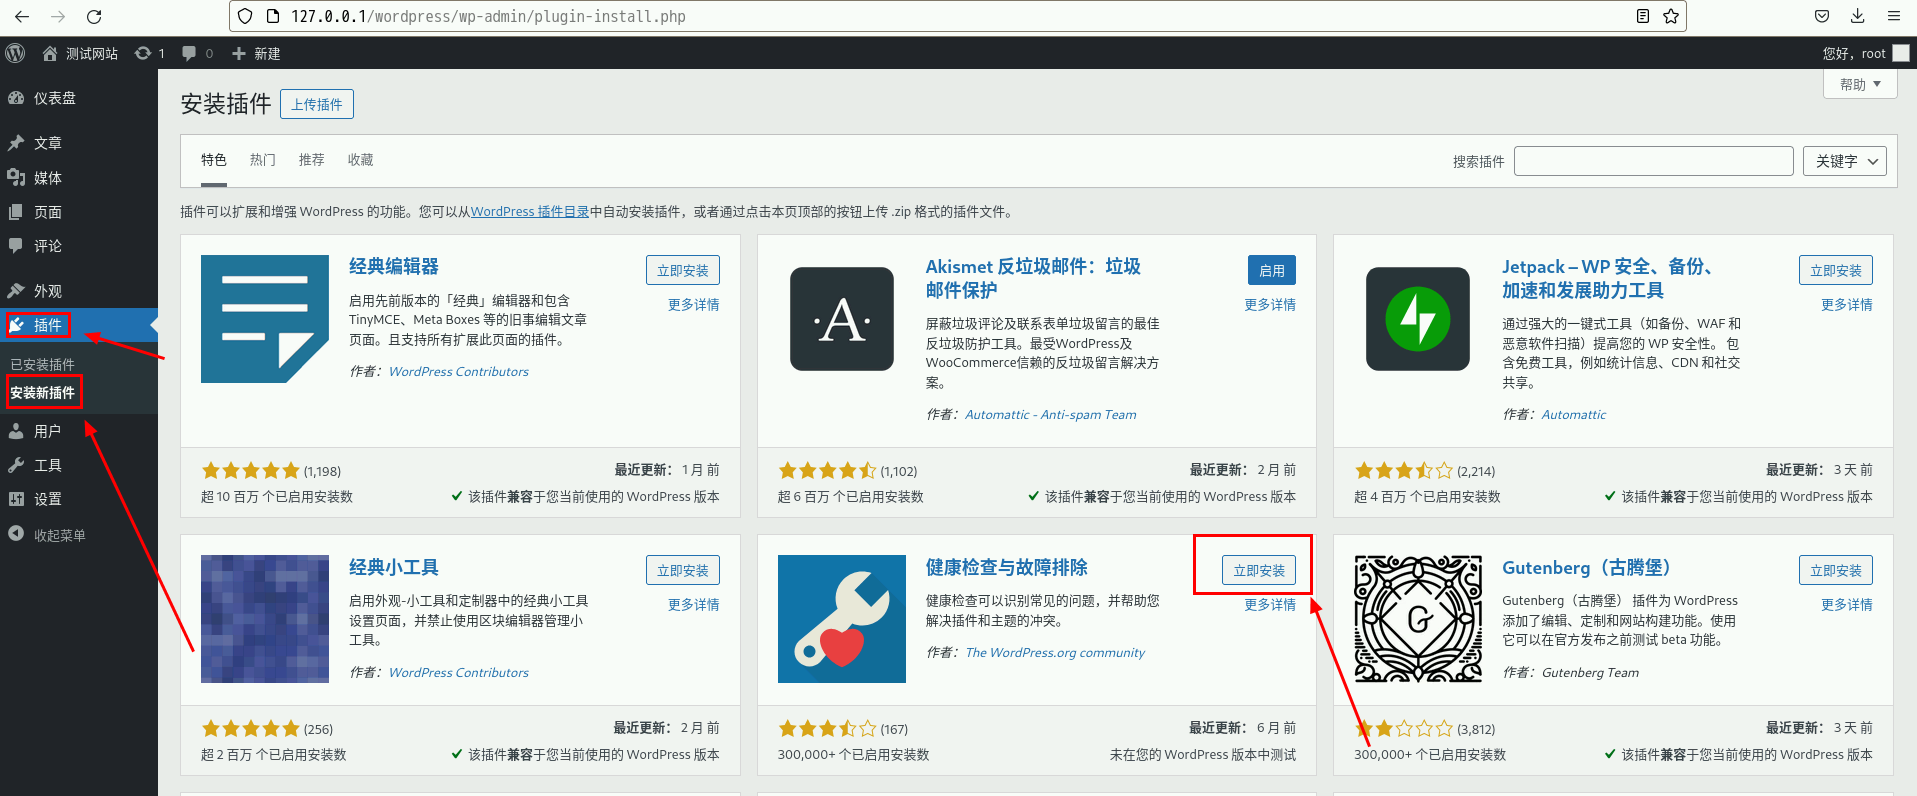This screenshot has width=1917, height=796.
Task: Click the WordPress logo in admin bar
Action: (15, 53)
